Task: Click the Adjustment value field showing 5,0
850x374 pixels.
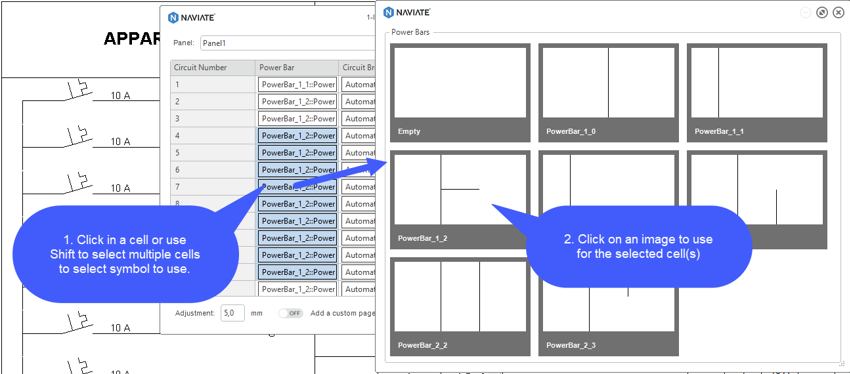Action: [x=233, y=313]
